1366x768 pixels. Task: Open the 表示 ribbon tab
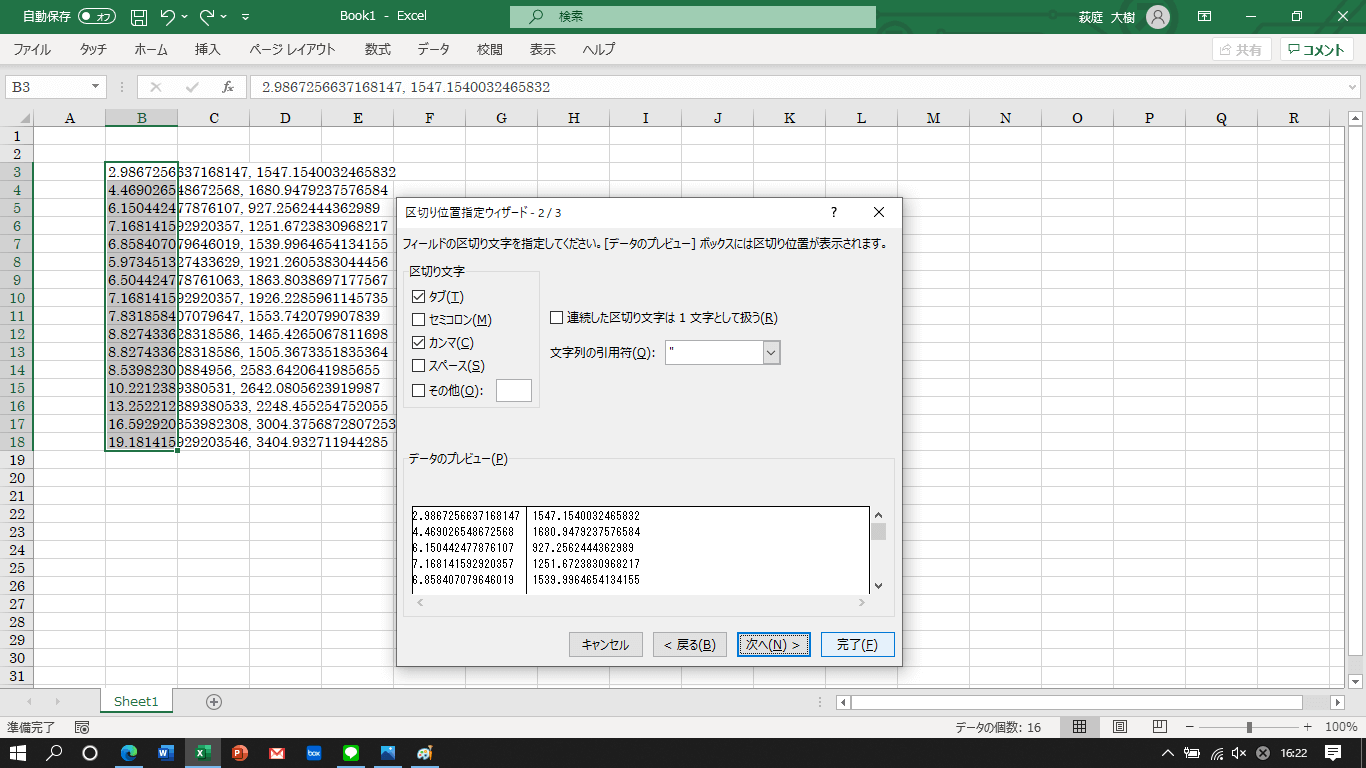click(542, 49)
